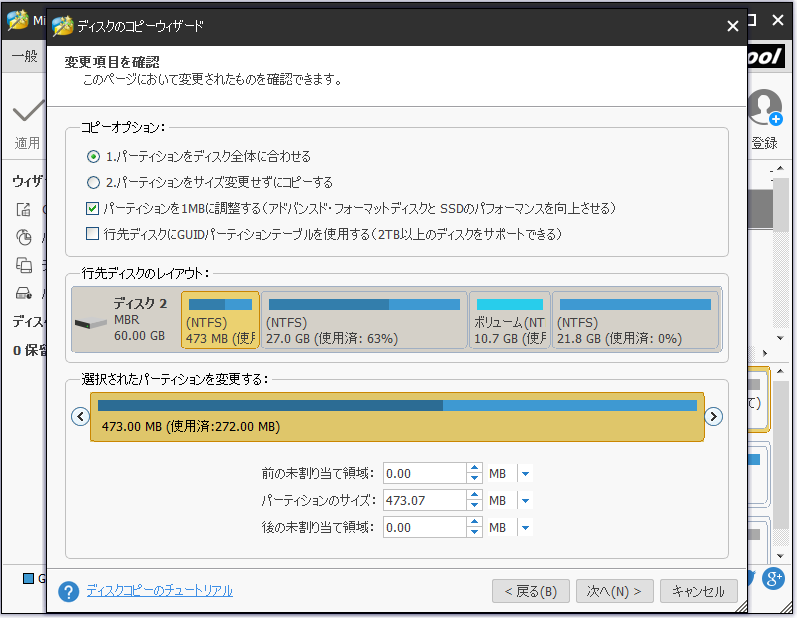This screenshot has height=618, width=797.
Task: Click the wizard icon in dialog title bar
Action: (x=63, y=25)
